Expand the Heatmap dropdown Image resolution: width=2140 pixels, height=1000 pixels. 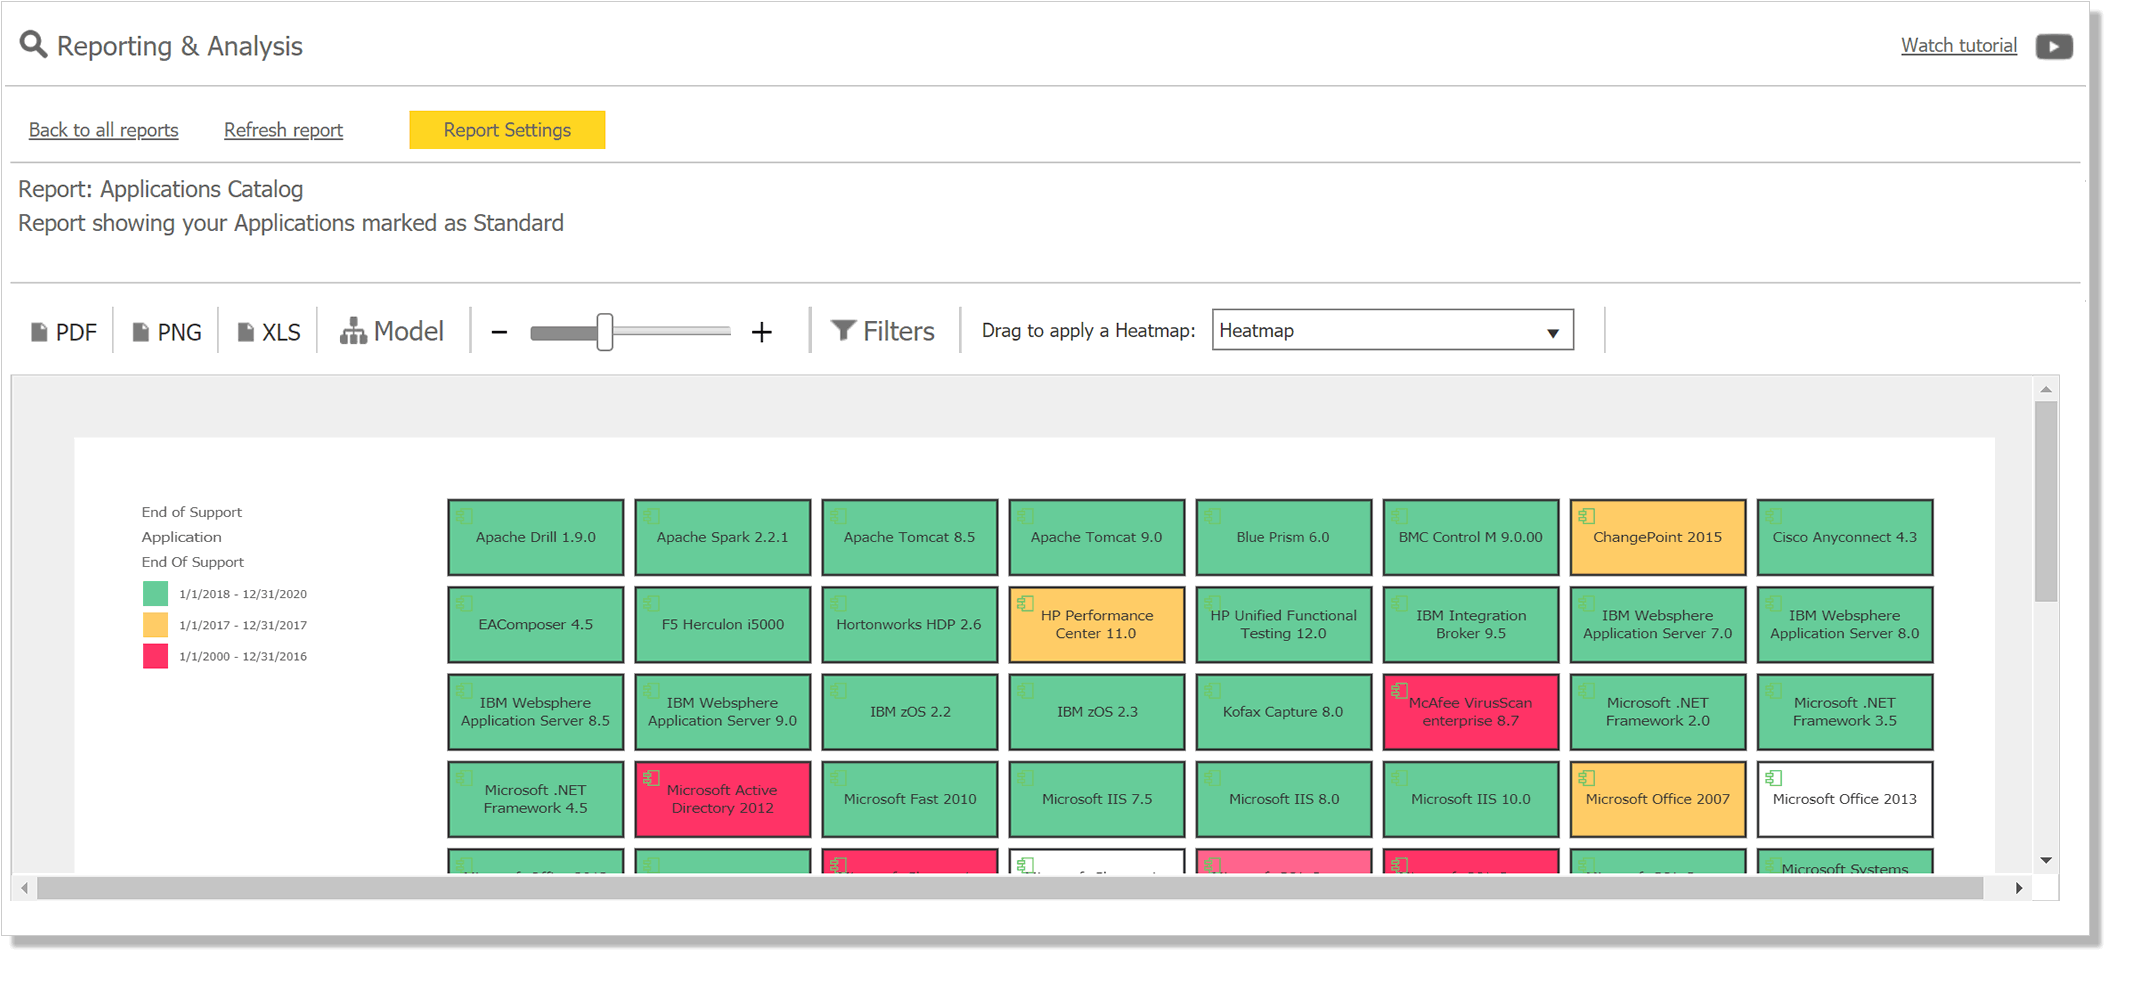pos(1392,330)
